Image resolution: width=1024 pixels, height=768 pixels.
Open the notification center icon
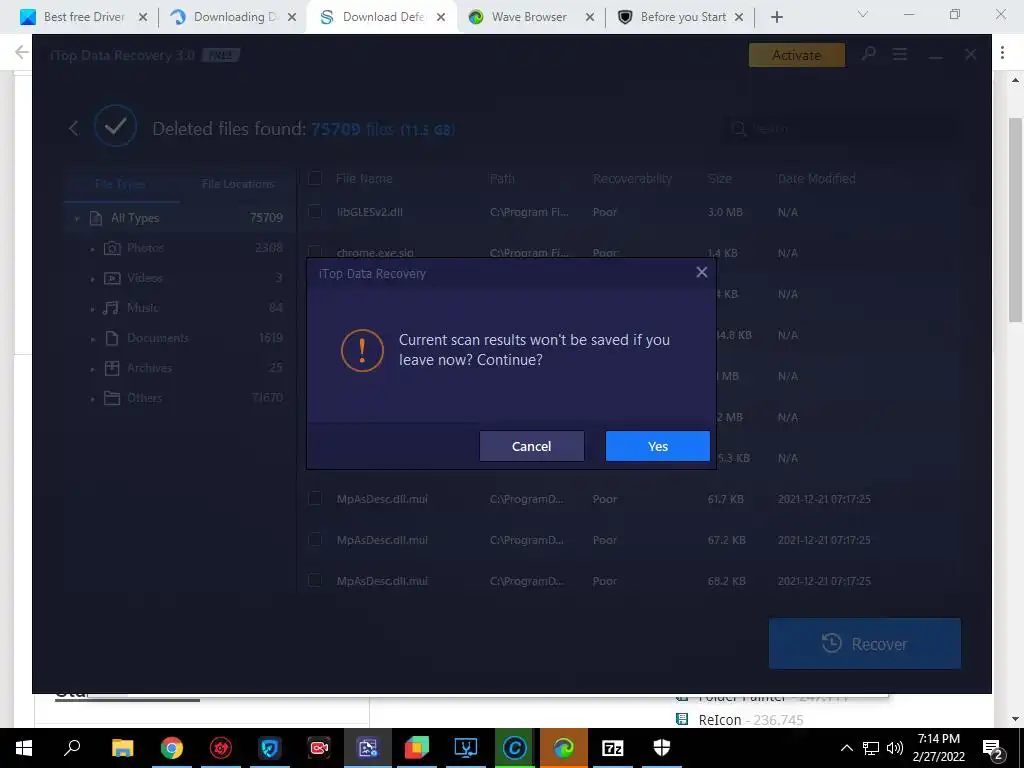(993, 749)
